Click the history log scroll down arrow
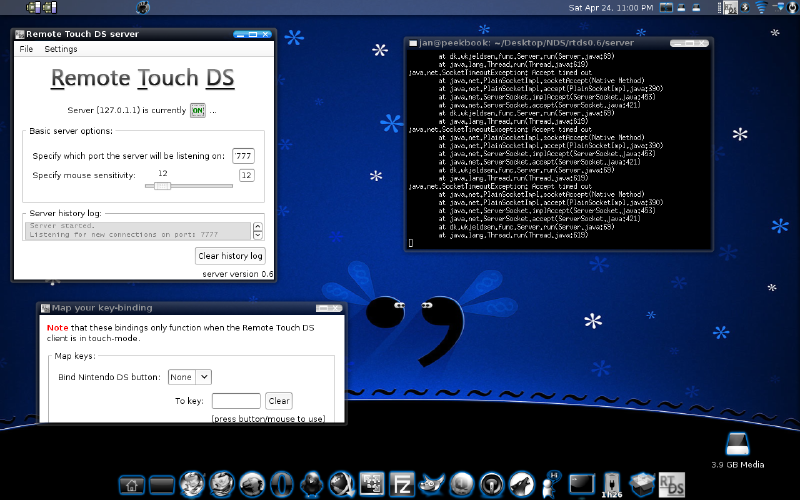800x500 pixels. [x=258, y=235]
